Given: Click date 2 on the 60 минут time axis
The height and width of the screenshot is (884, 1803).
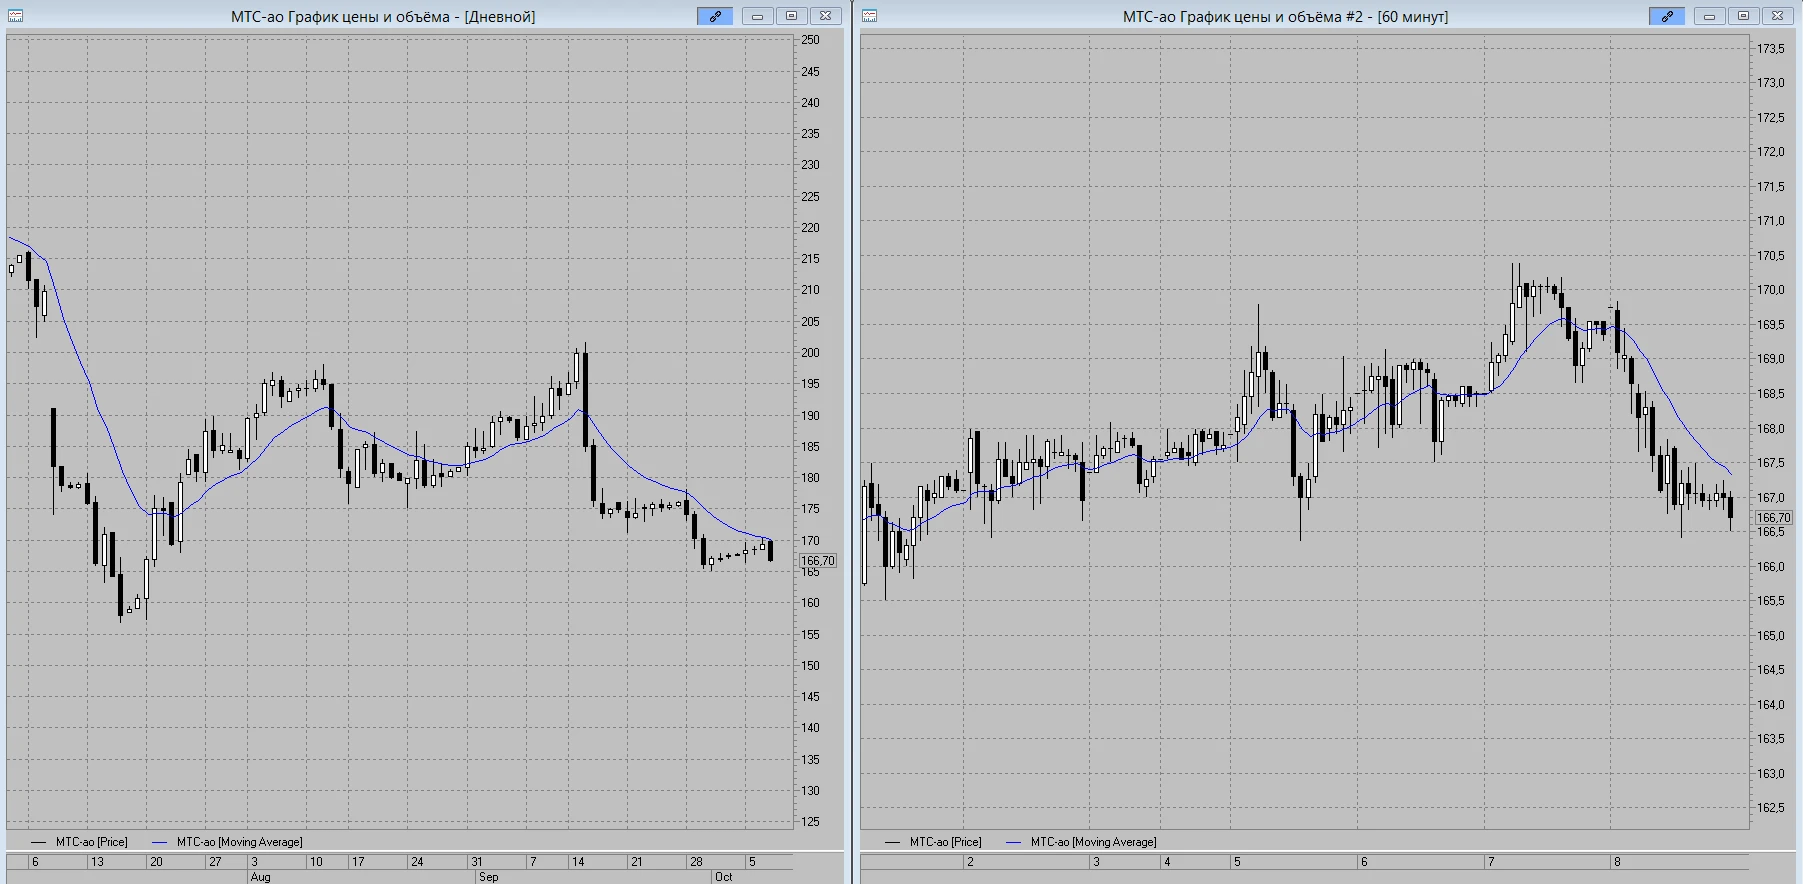Looking at the screenshot, I should tap(970, 862).
